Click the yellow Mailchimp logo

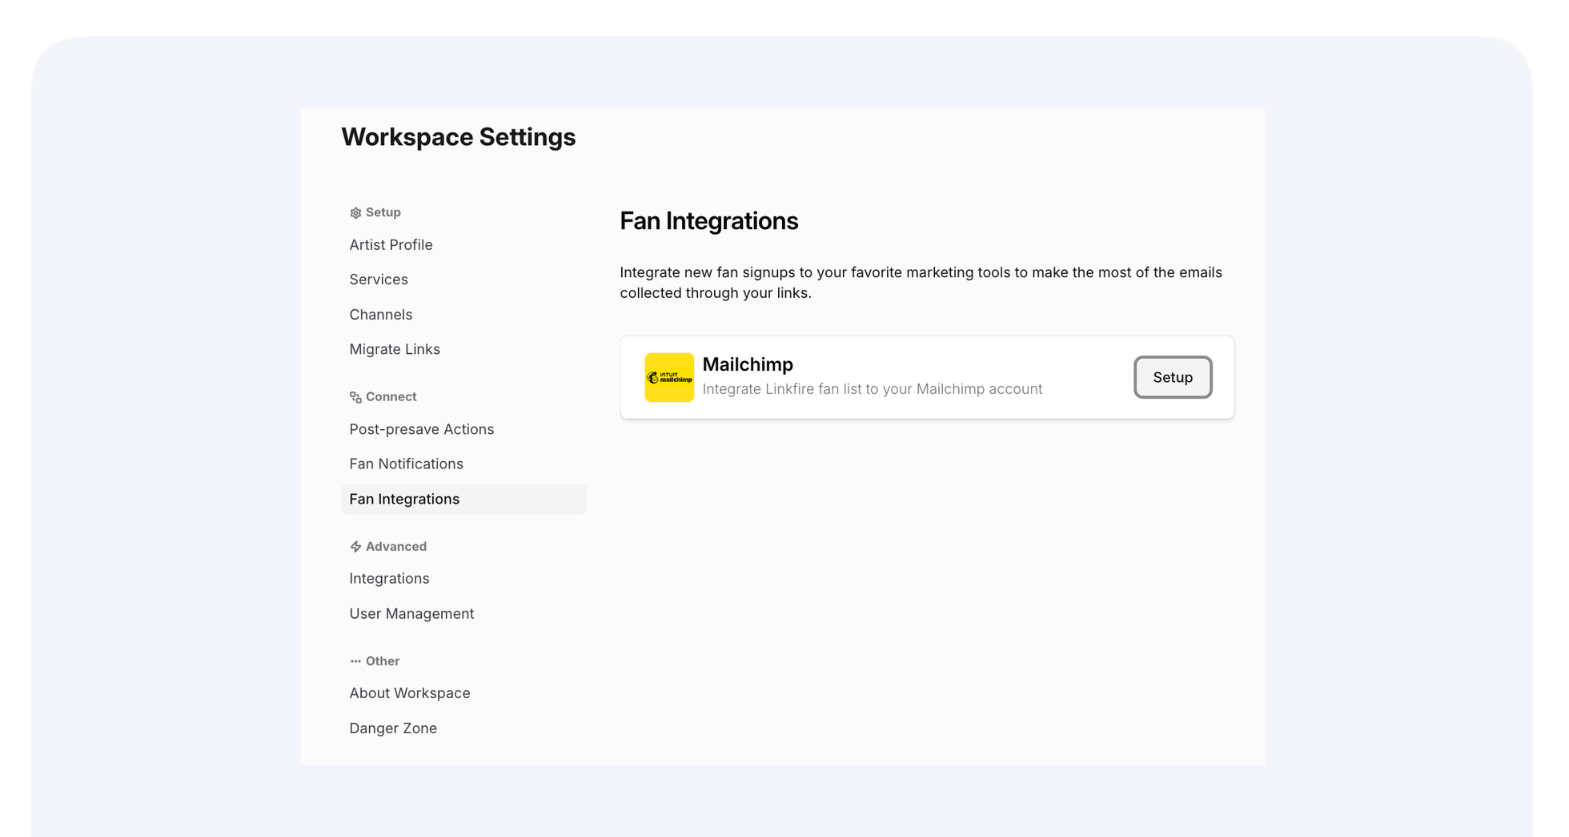click(669, 377)
